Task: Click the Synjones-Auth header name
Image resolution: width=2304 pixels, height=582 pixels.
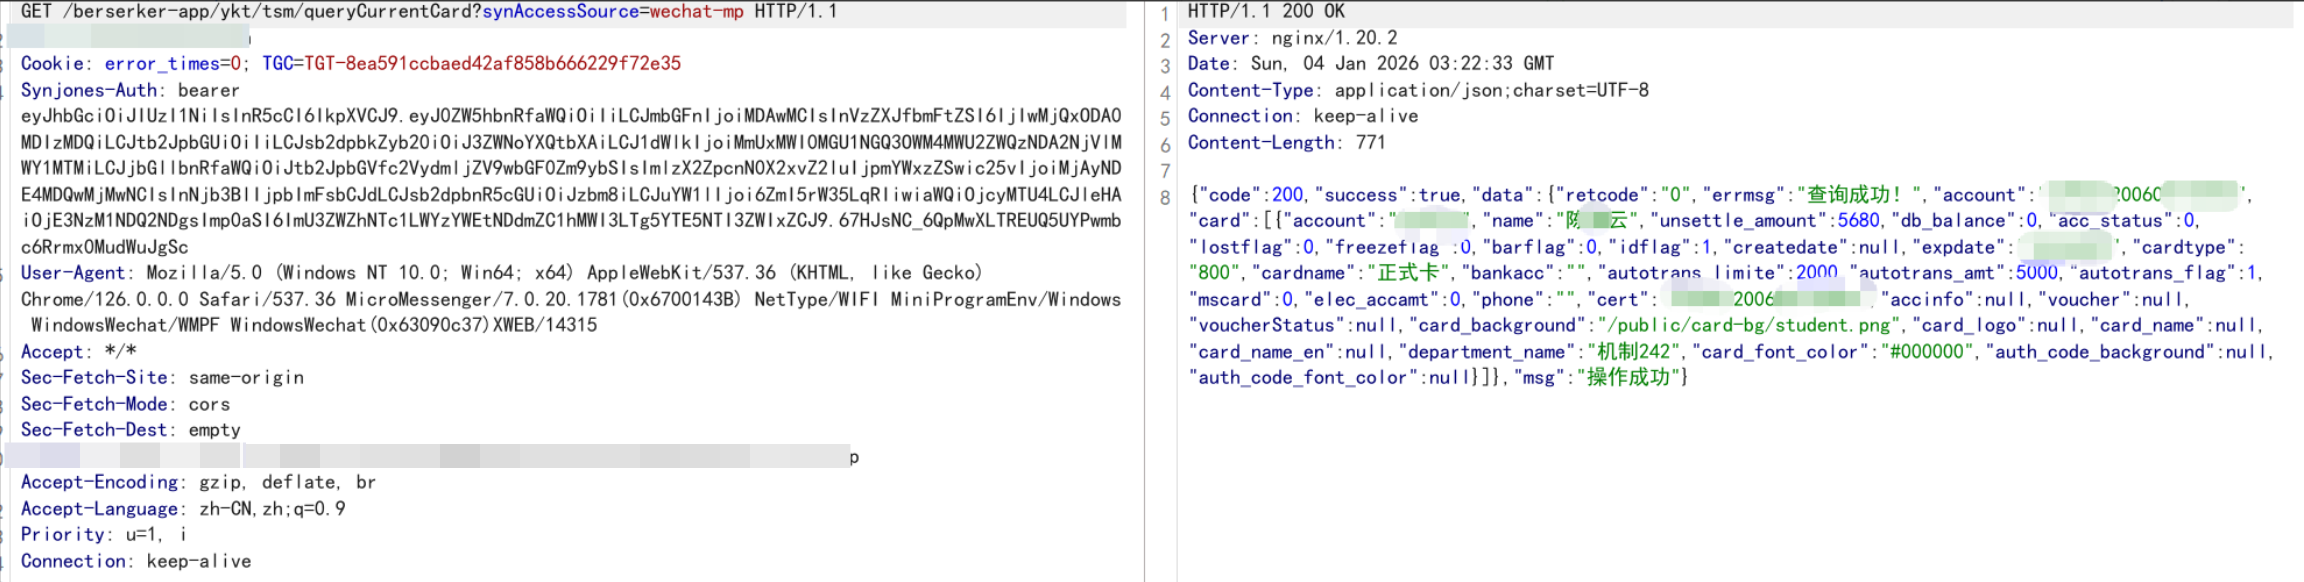Action: pyautogui.click(x=88, y=90)
